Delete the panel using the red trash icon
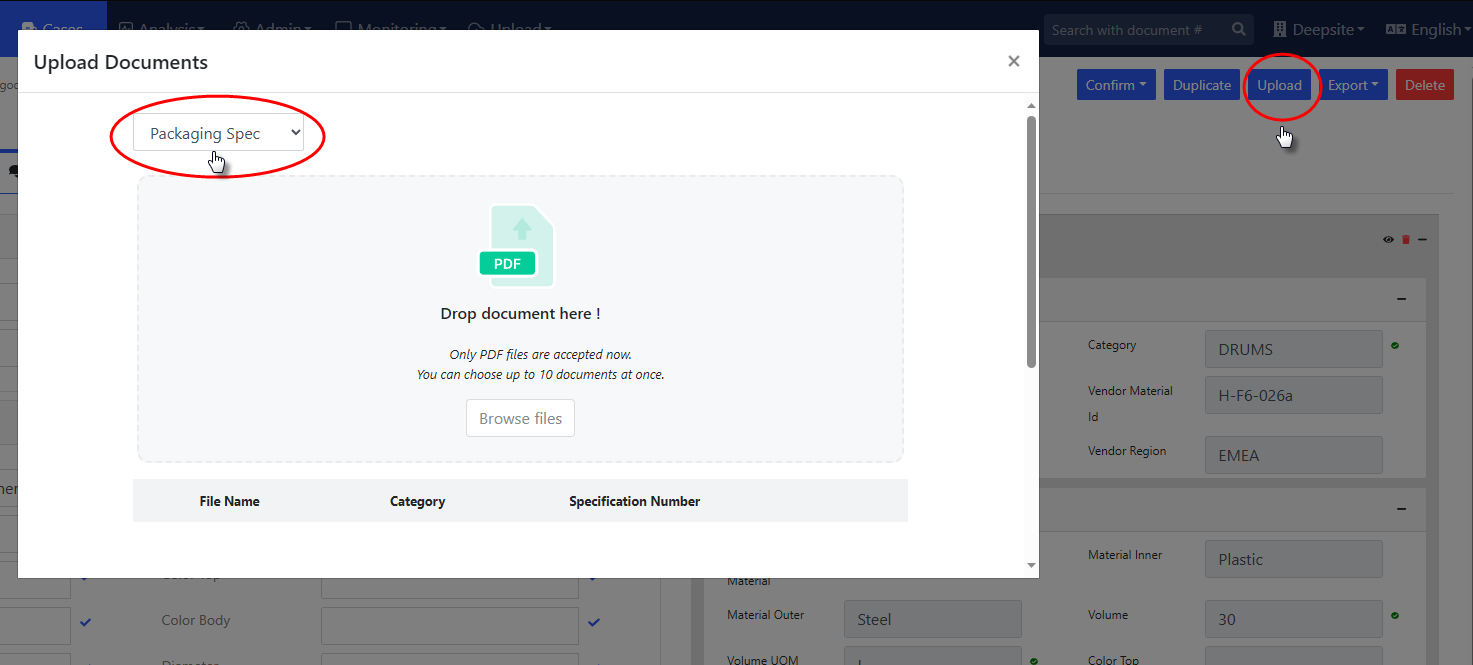The width and height of the screenshot is (1473, 665). coord(1405,239)
